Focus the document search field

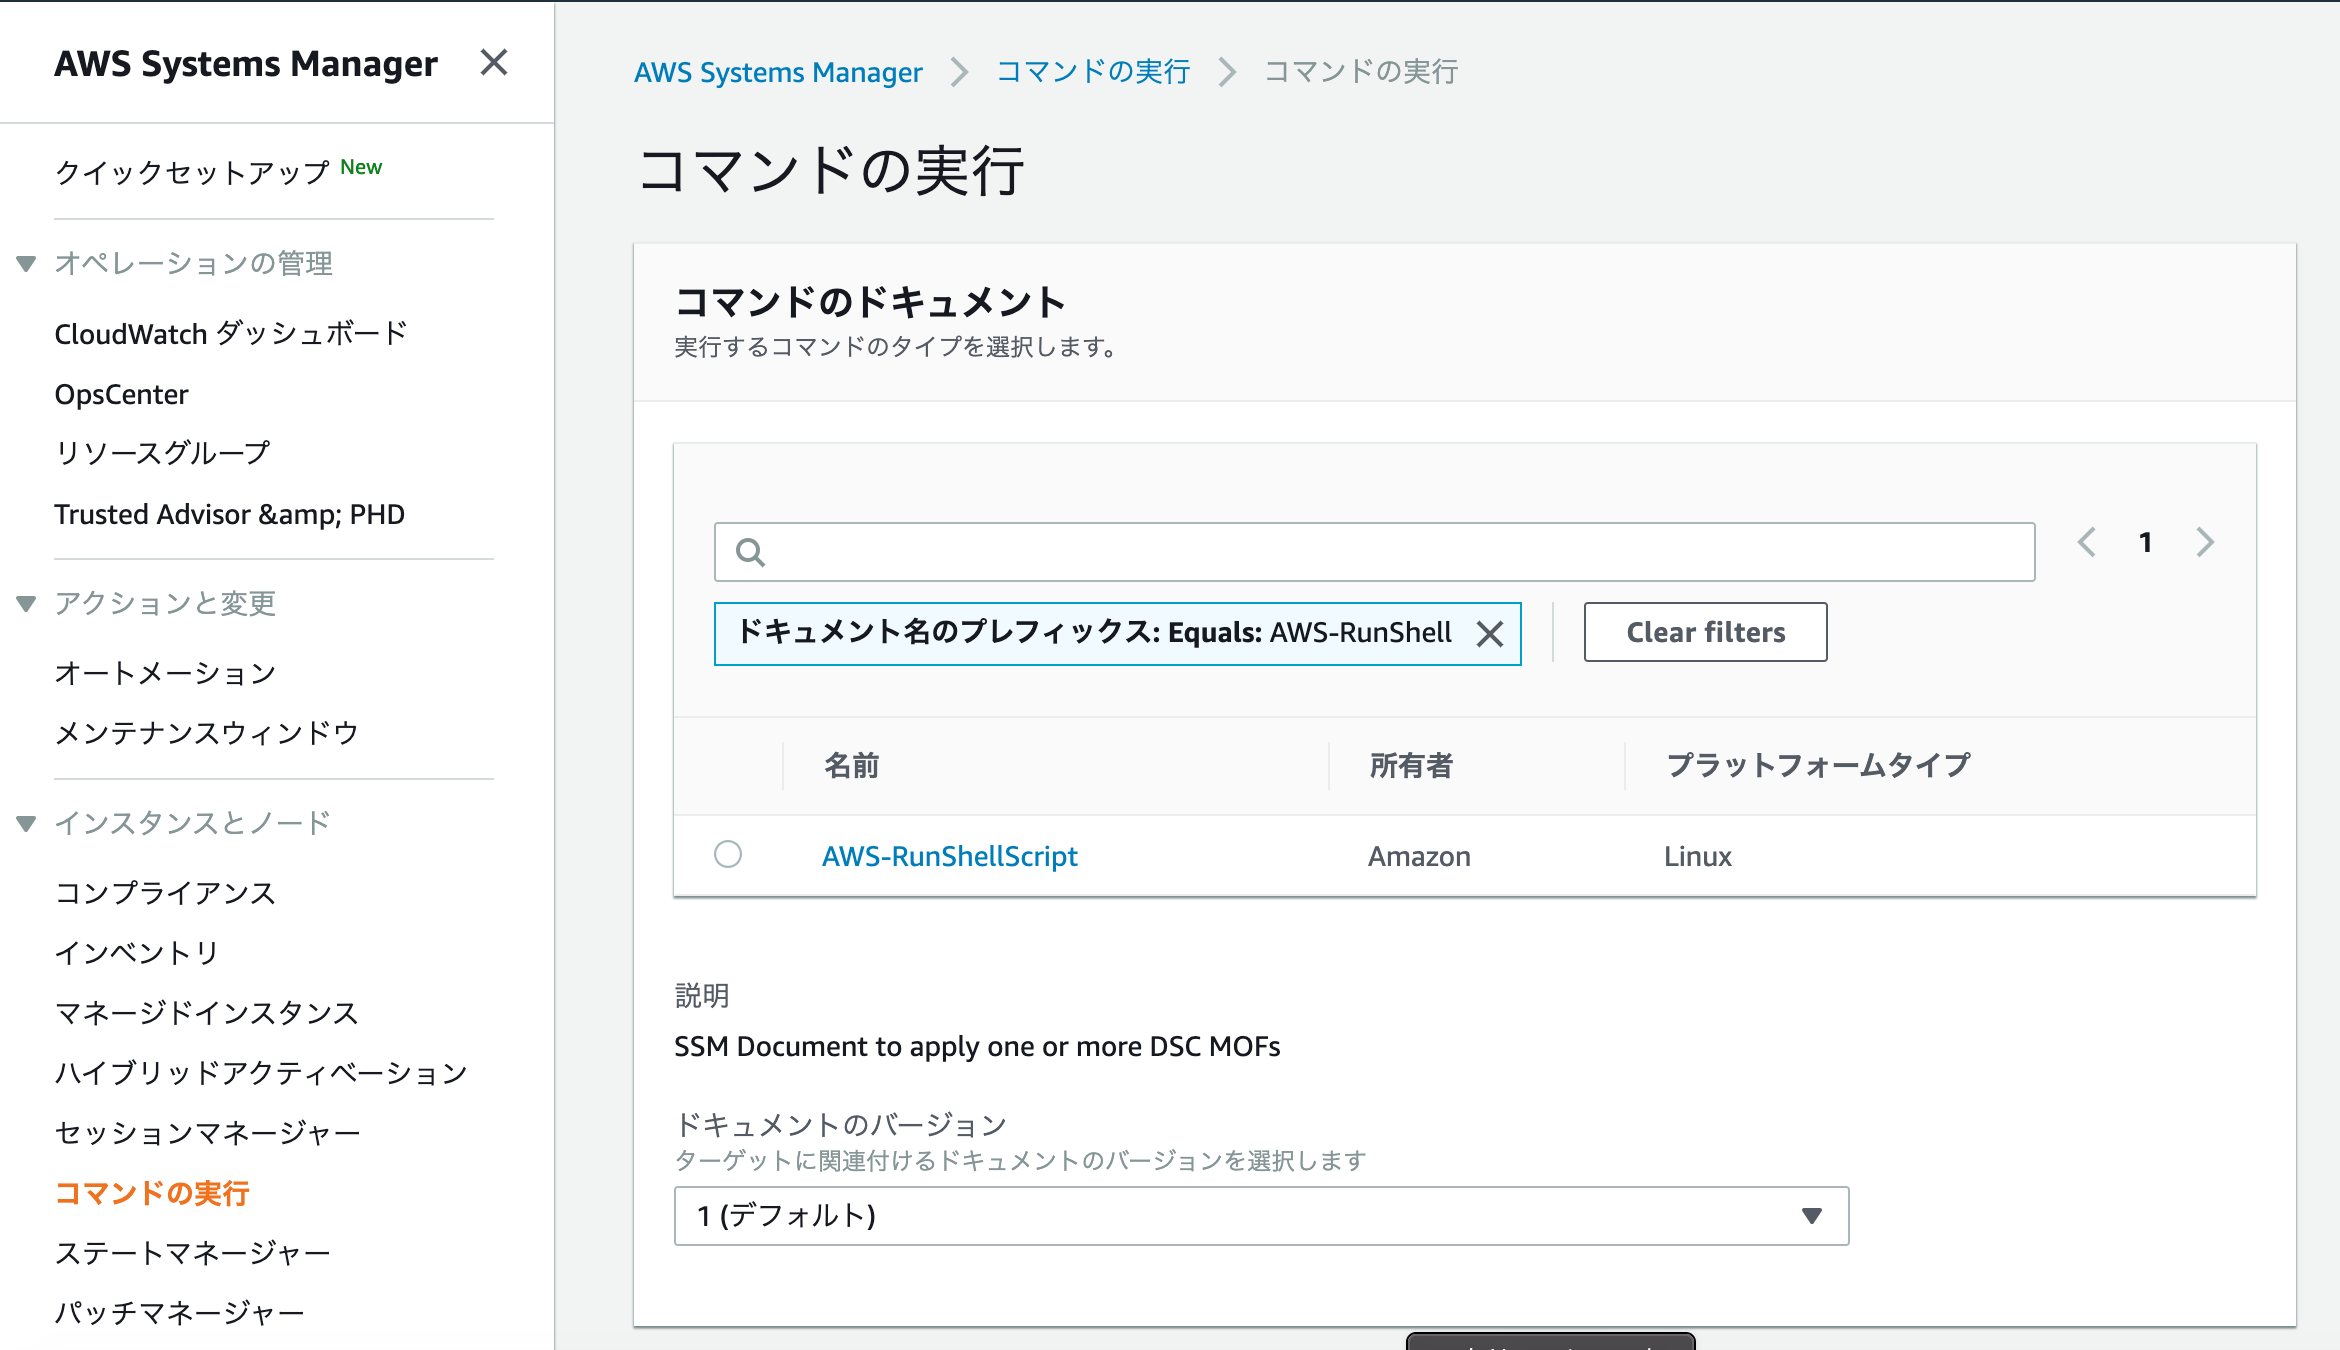coord(1375,552)
